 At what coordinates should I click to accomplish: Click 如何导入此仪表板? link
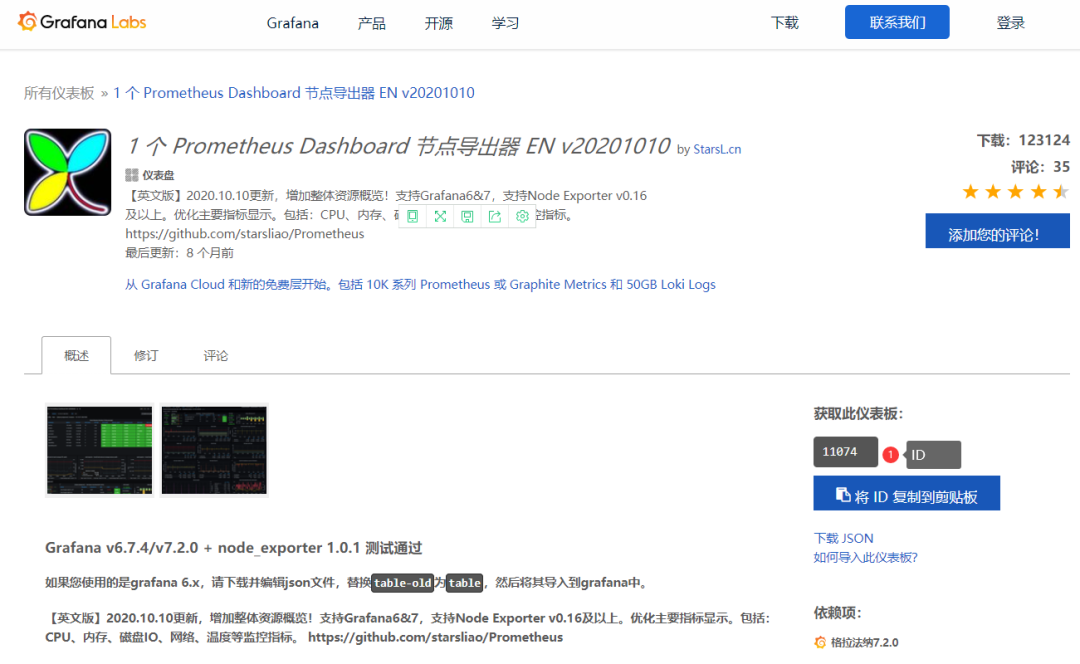tap(866, 557)
